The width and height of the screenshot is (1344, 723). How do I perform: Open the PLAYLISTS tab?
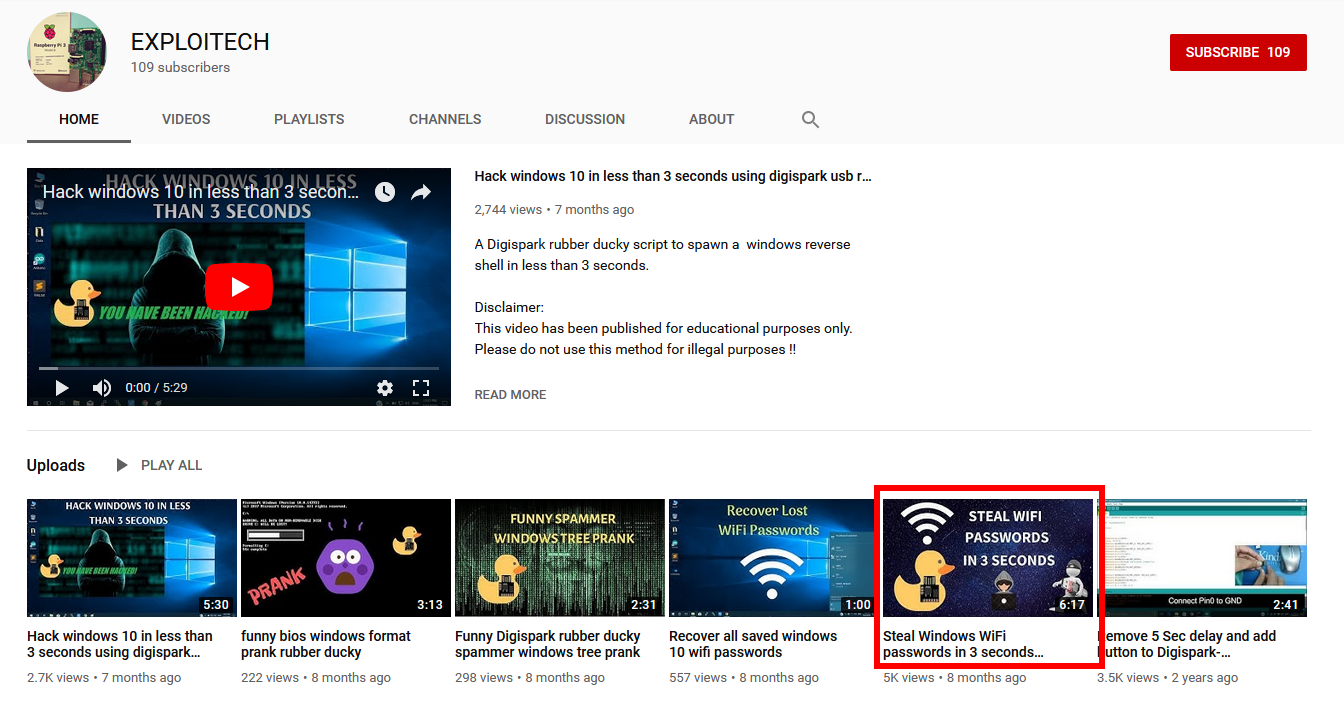(x=309, y=119)
